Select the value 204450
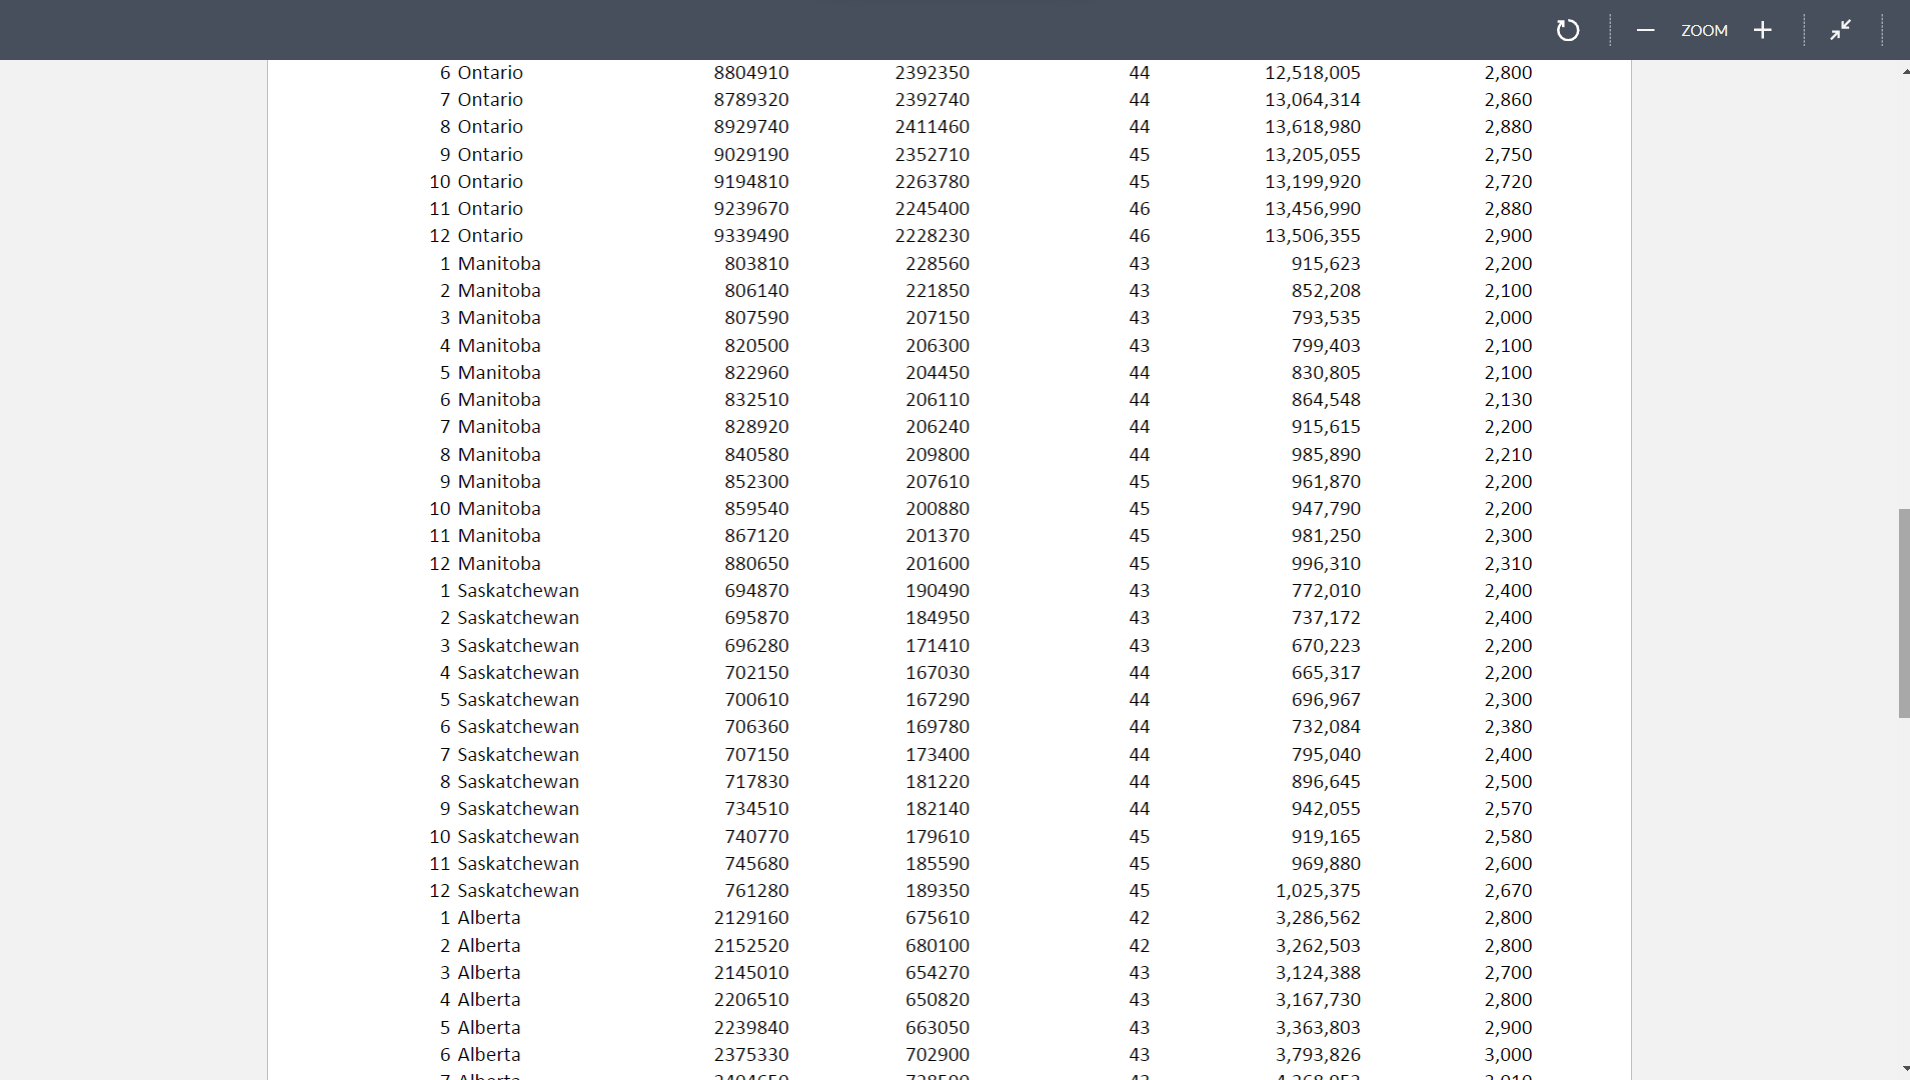 click(x=938, y=373)
